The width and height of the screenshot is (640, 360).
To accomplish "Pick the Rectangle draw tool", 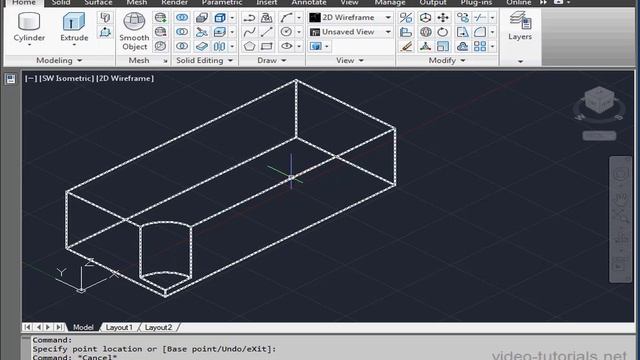I will [267, 46].
